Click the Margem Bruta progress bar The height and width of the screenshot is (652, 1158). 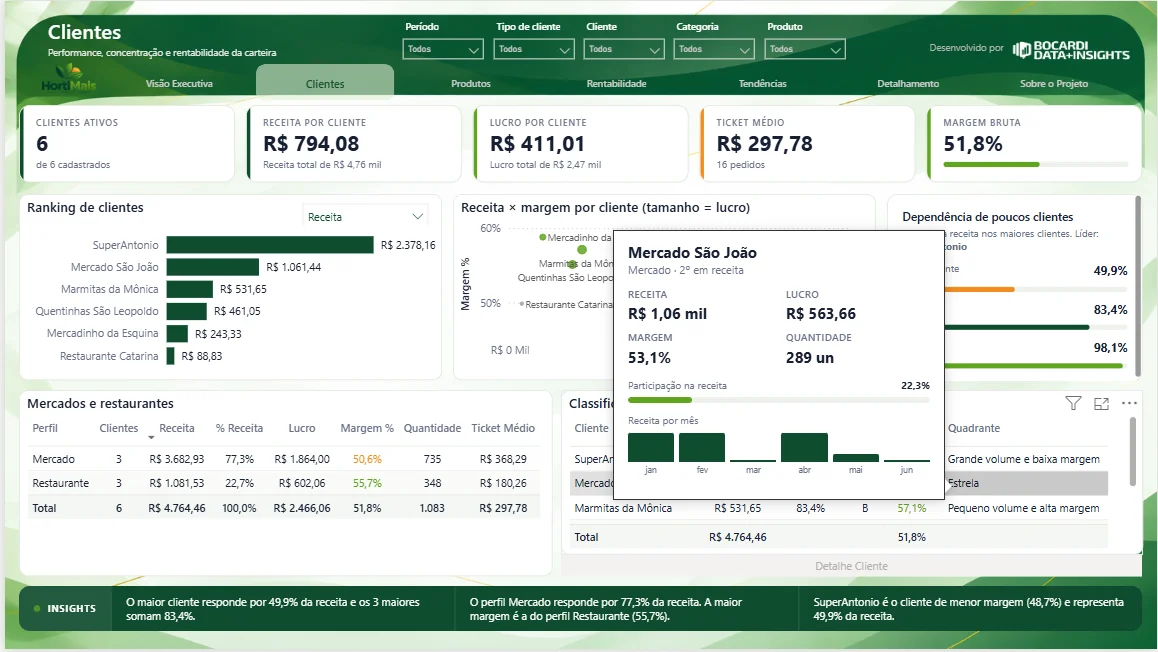pyautogui.click(x=1035, y=164)
